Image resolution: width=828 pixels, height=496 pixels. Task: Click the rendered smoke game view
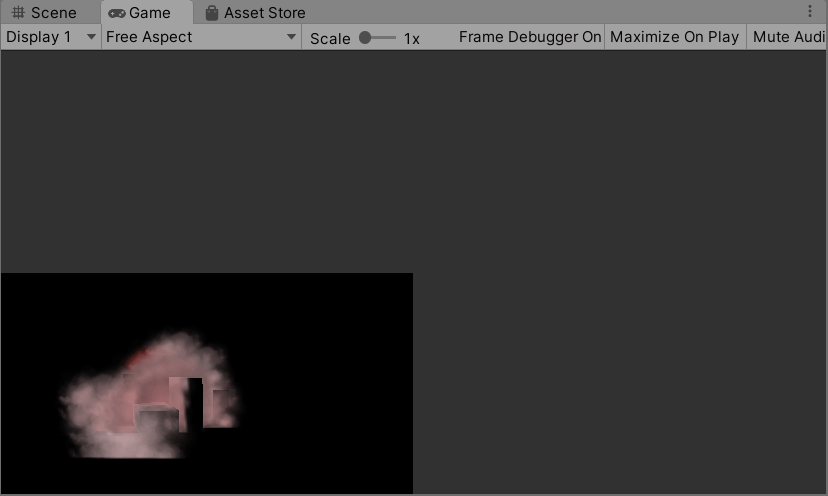207,383
